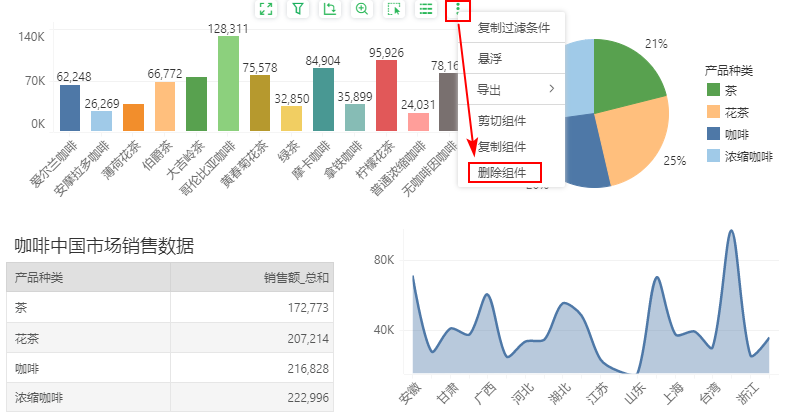This screenshot has height=420, width=787.
Task: Select the zoom-in magnifier icon
Action: tap(362, 9)
